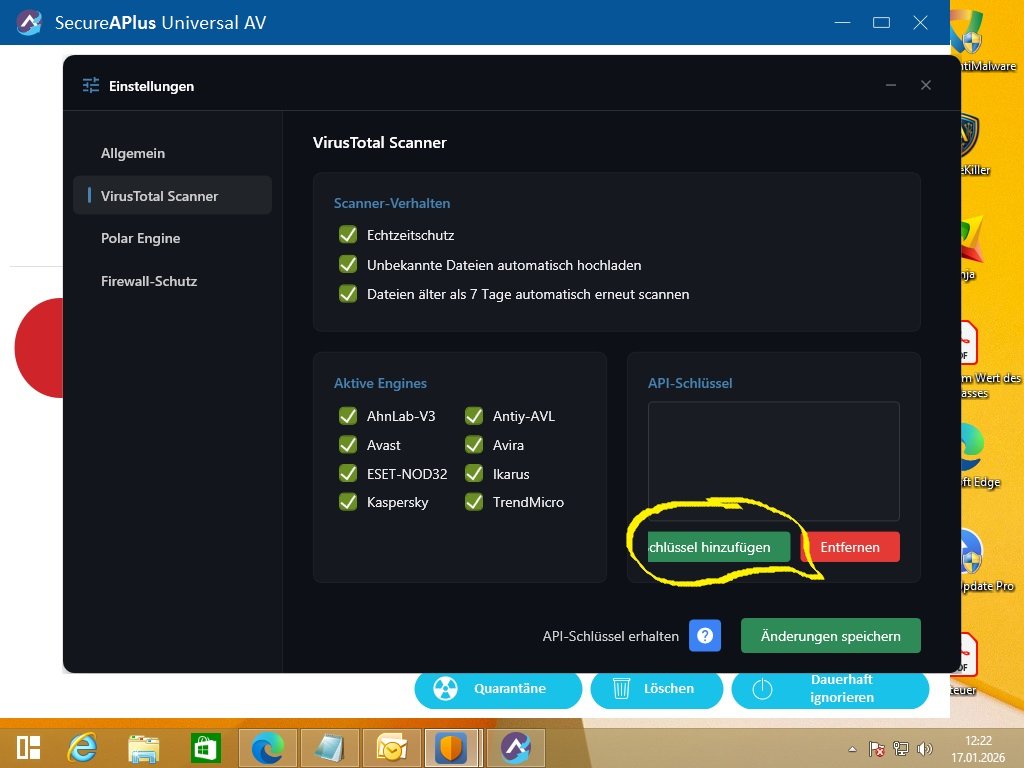
Task: Uncheck the Avast engine
Action: (x=348, y=445)
